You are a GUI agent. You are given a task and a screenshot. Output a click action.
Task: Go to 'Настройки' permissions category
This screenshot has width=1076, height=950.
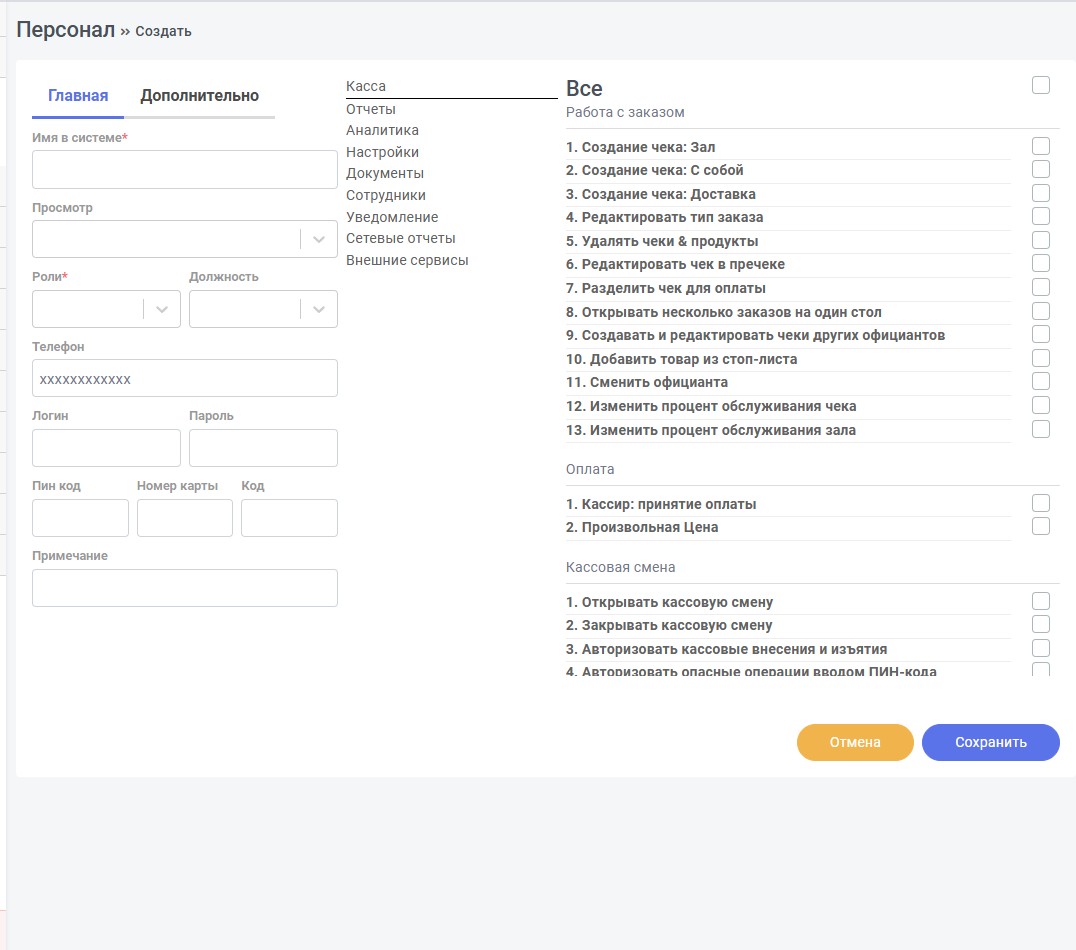382,152
